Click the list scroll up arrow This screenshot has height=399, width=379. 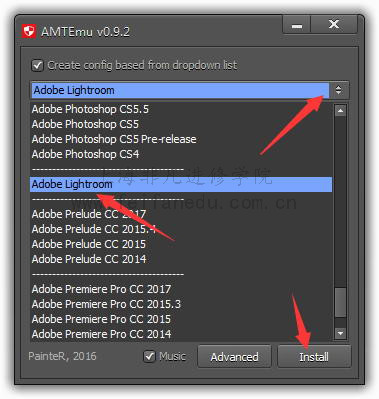tap(340, 110)
